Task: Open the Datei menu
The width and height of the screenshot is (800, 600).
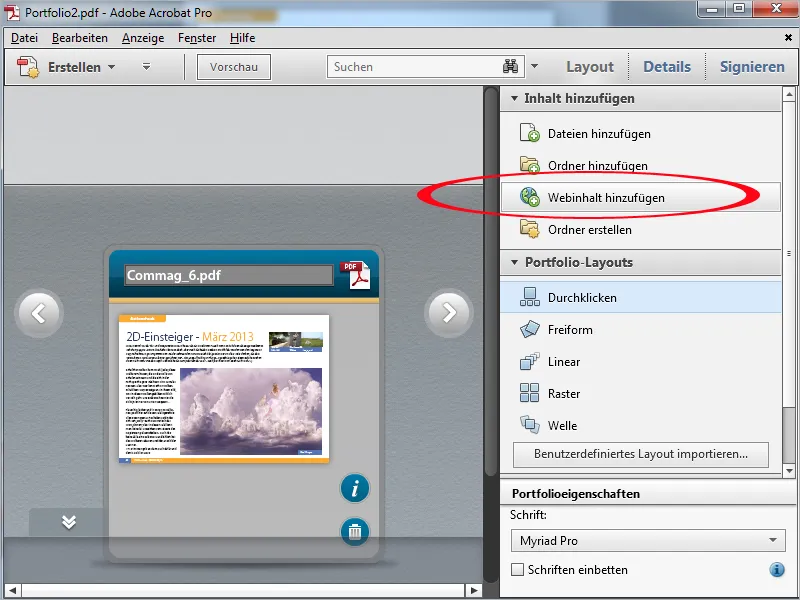Action: tap(24, 38)
